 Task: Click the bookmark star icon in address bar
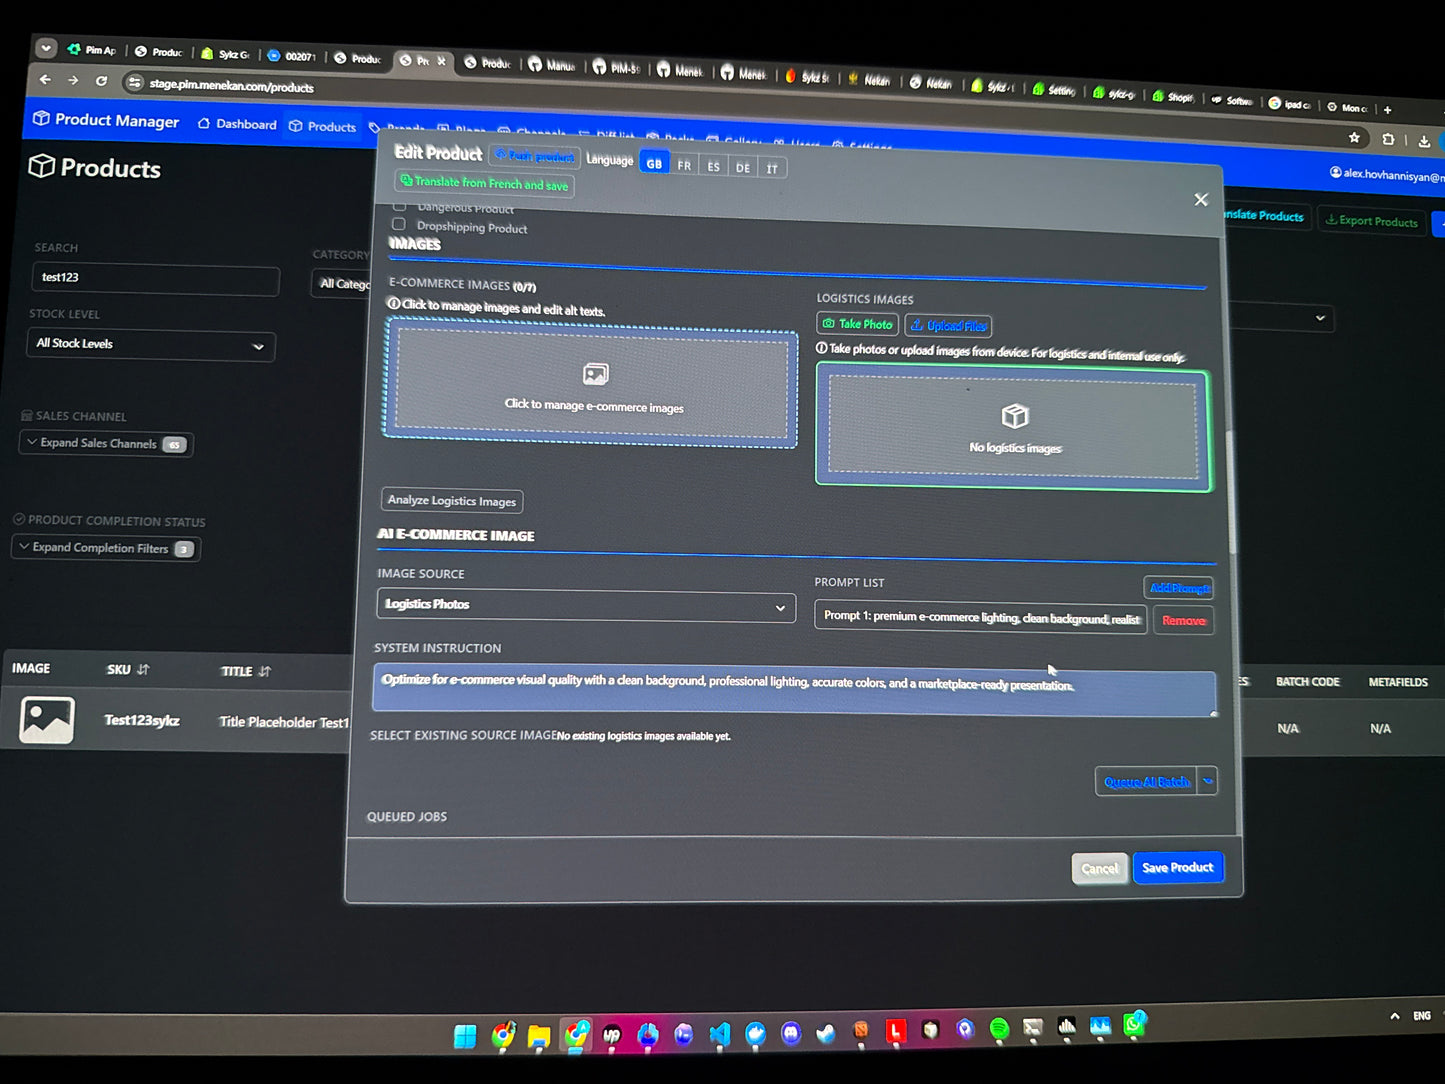1354,137
